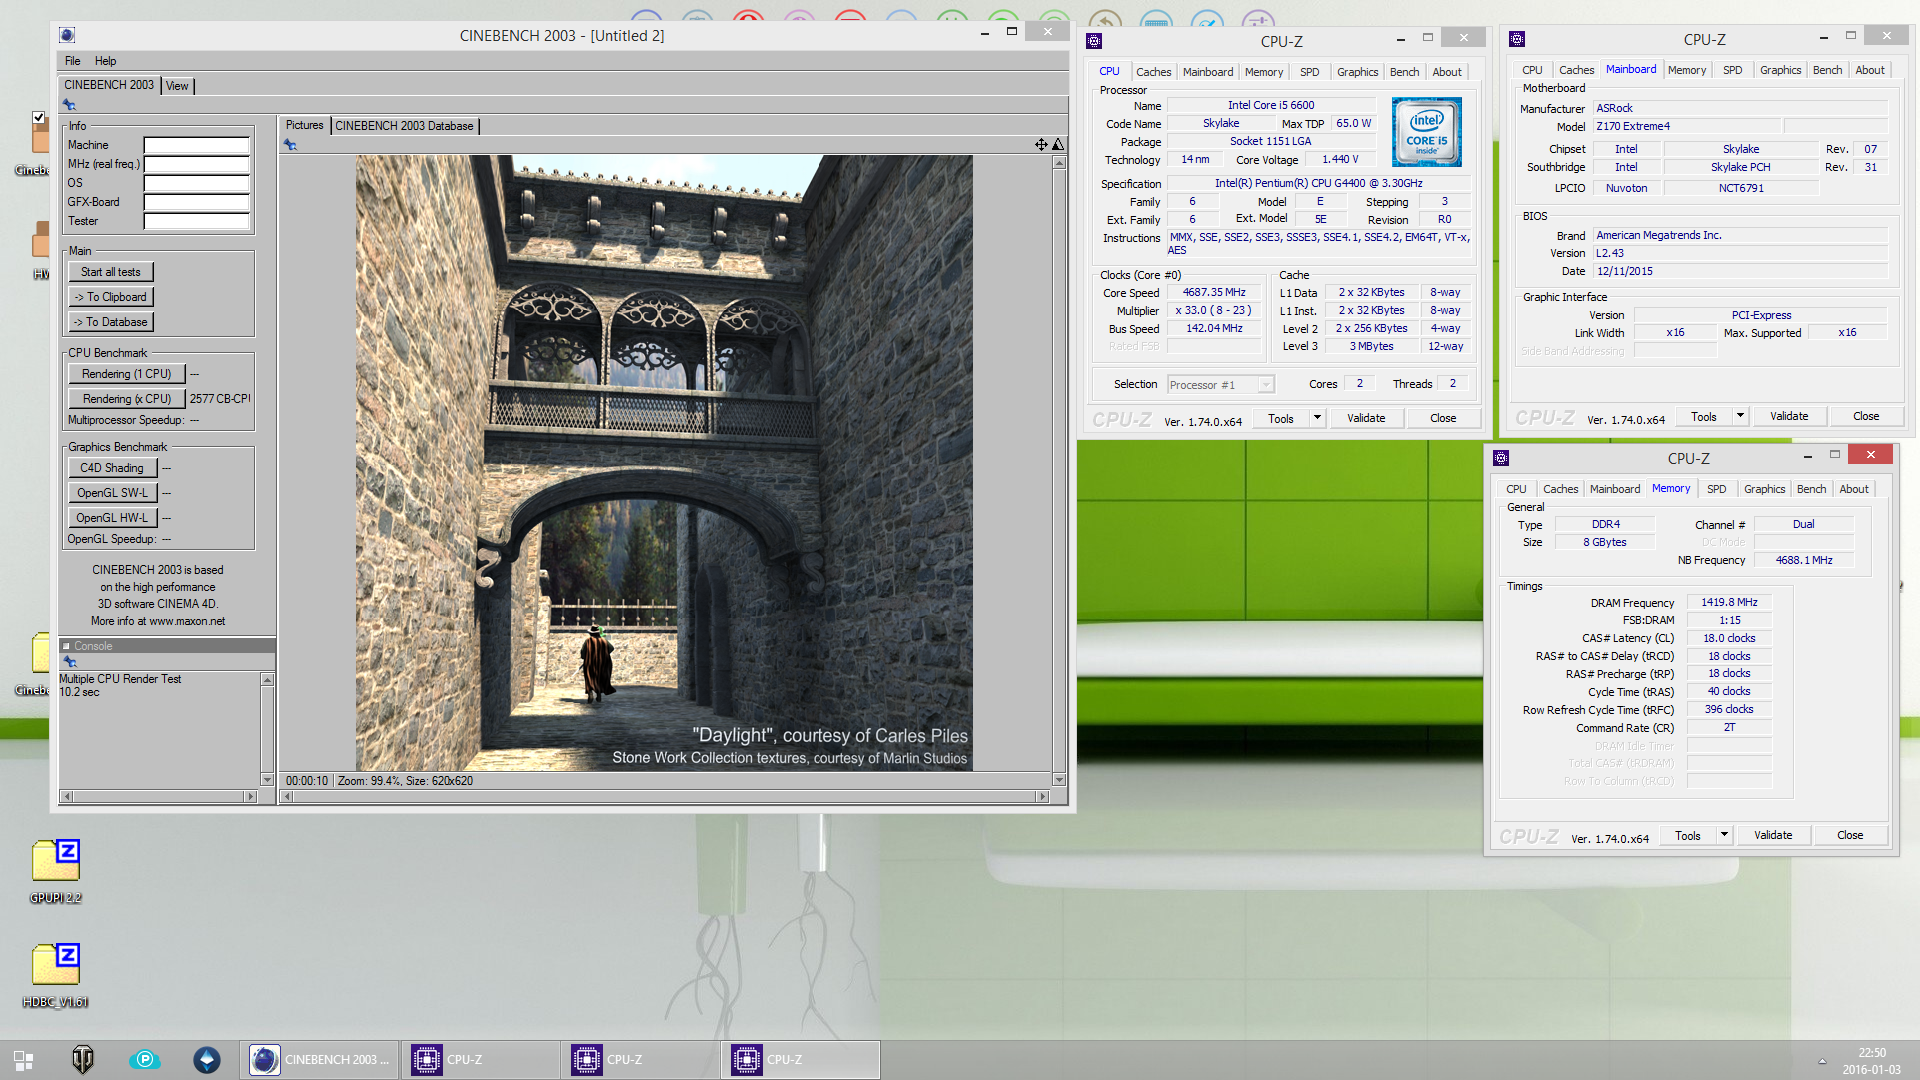
Task: Click console vertical scrollbar up arrow
Action: 267,680
